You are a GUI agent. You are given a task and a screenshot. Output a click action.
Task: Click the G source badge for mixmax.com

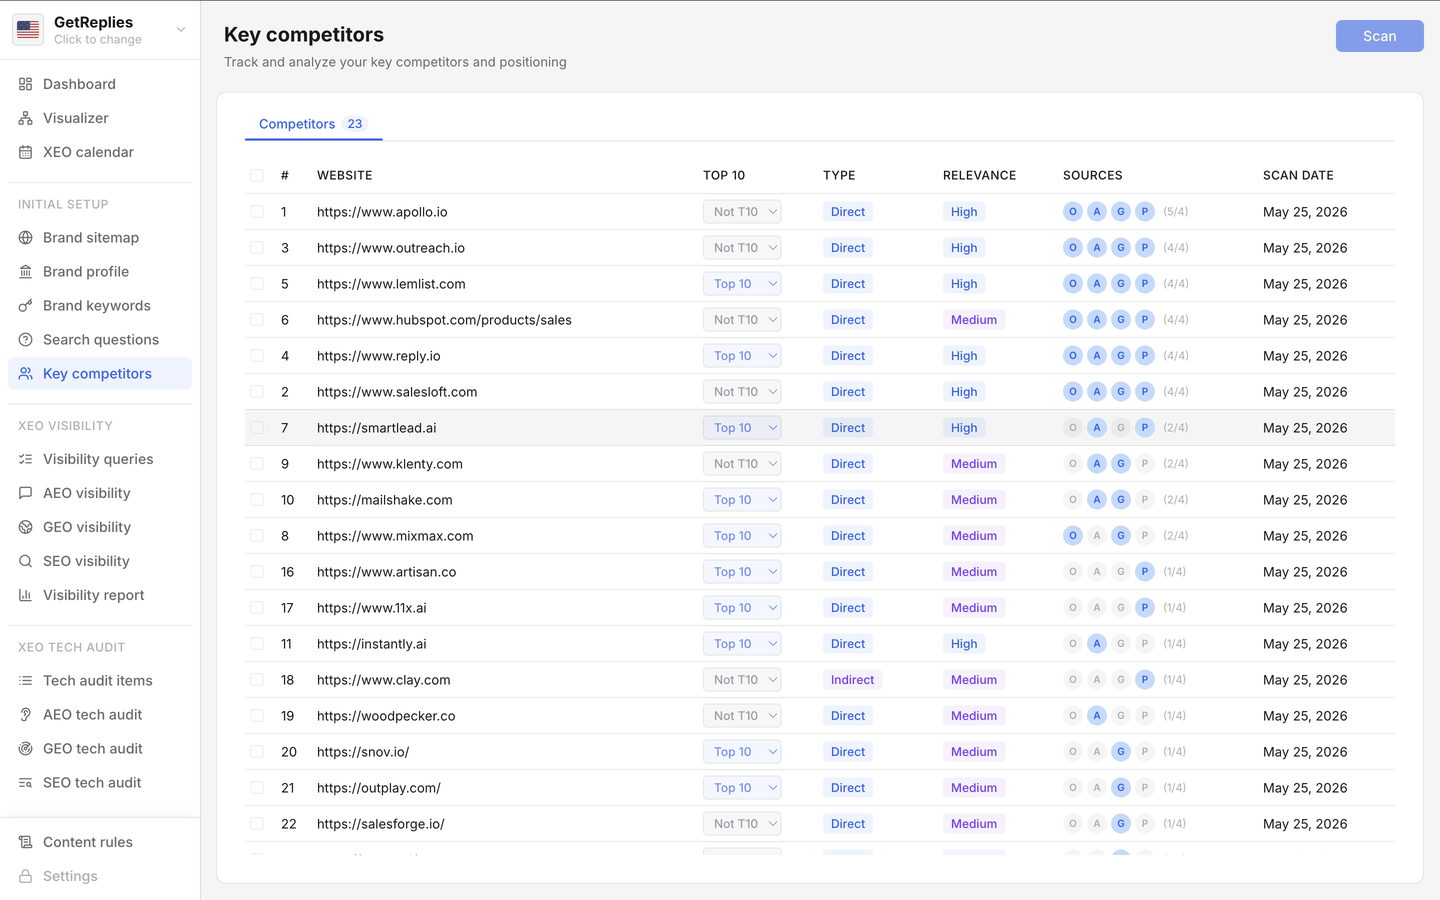pos(1121,536)
